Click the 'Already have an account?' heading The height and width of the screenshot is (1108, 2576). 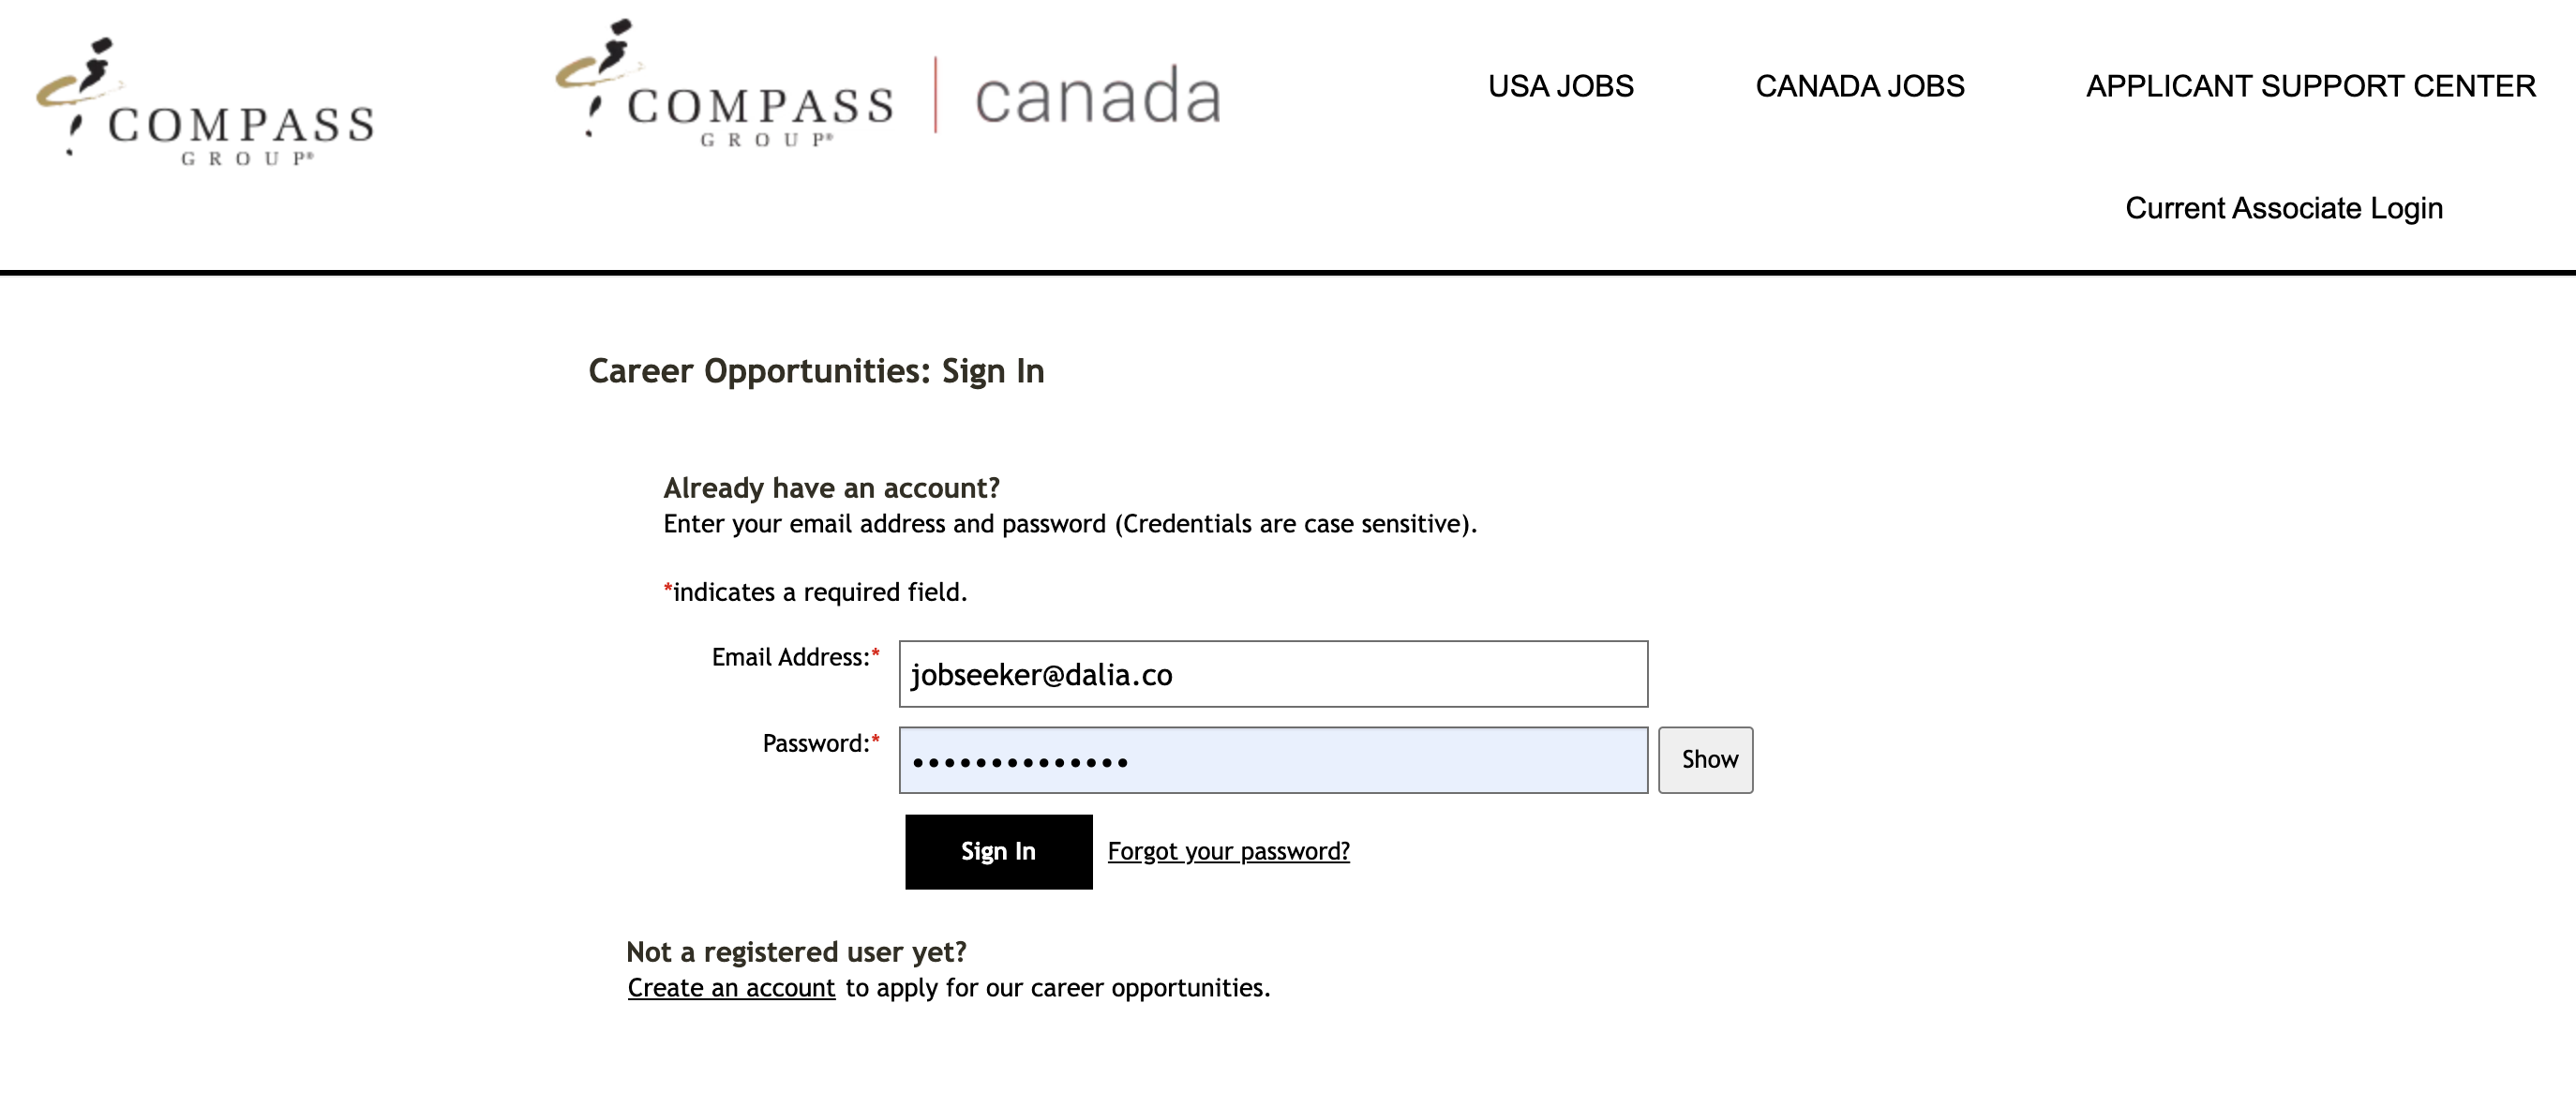pyautogui.click(x=831, y=488)
